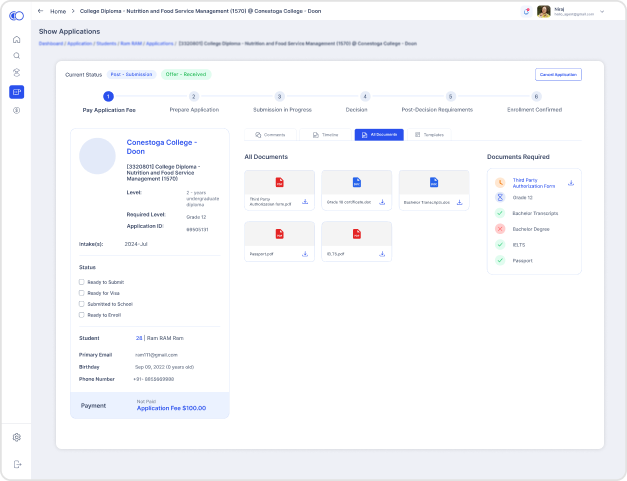Click the settings gear in sidebar
627x481 pixels.
pos(16,437)
